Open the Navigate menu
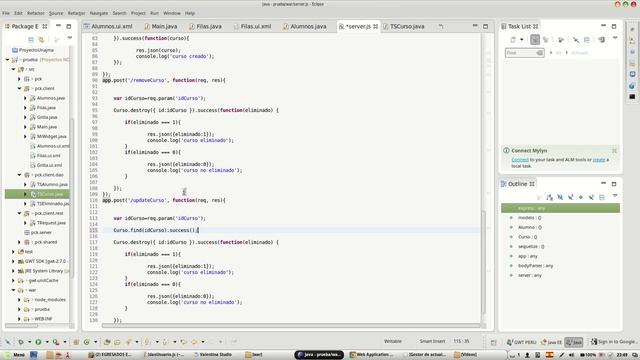Viewport: 640px width, 360px height. [99, 13]
